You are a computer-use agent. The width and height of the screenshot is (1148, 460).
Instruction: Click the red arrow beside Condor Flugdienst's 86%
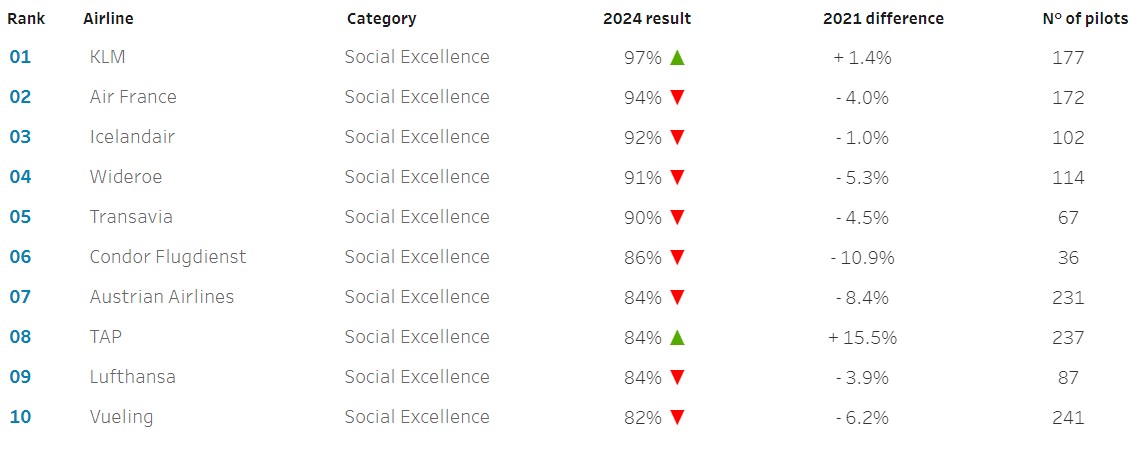(677, 257)
